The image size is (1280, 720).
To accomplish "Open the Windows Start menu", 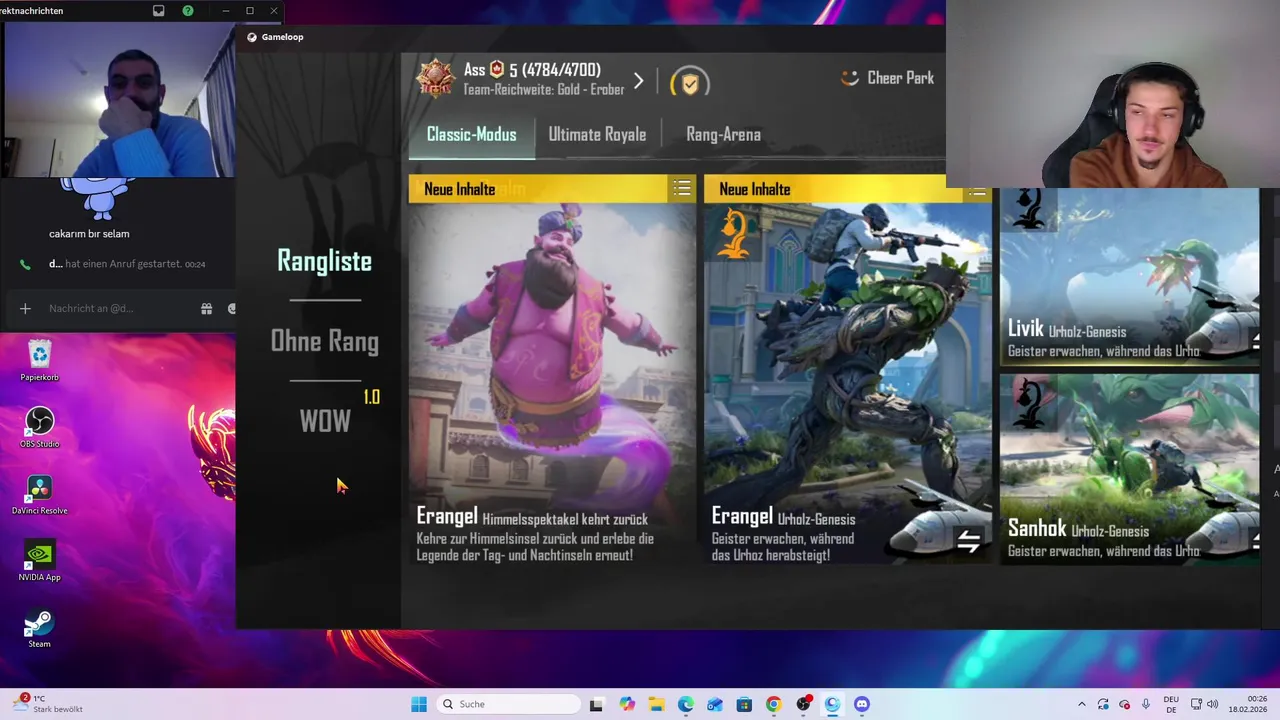I will click(x=419, y=704).
